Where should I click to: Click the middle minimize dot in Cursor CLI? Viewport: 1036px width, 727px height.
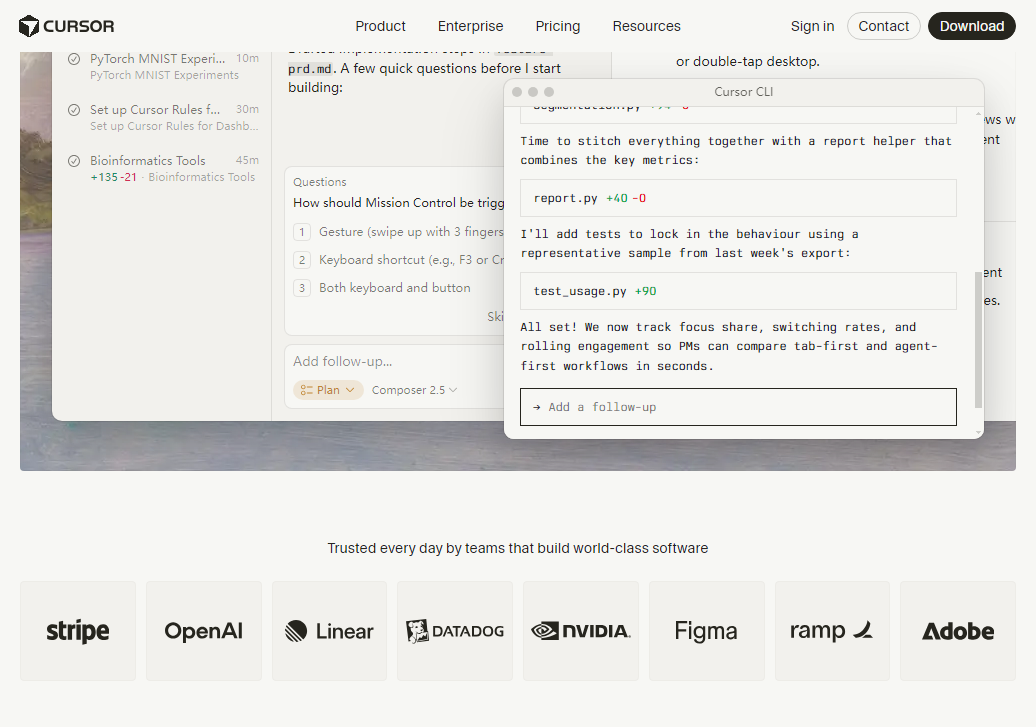(x=533, y=92)
